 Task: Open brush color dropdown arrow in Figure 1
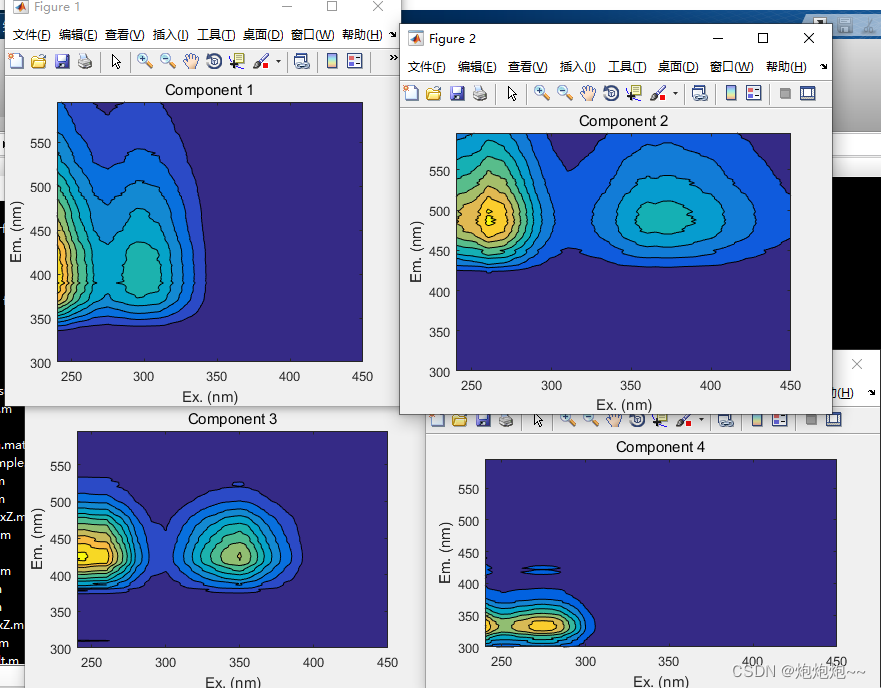tap(278, 61)
